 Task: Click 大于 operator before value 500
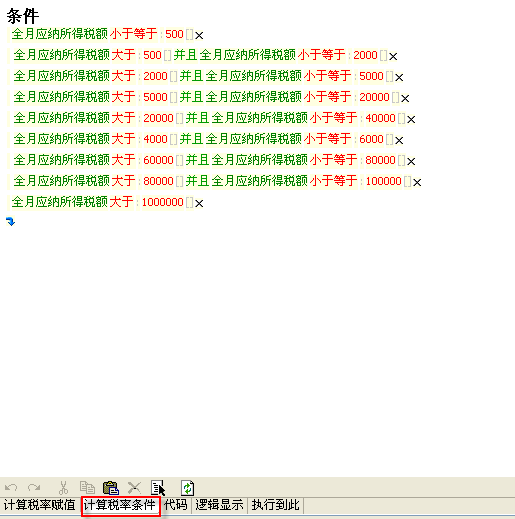(x=123, y=55)
